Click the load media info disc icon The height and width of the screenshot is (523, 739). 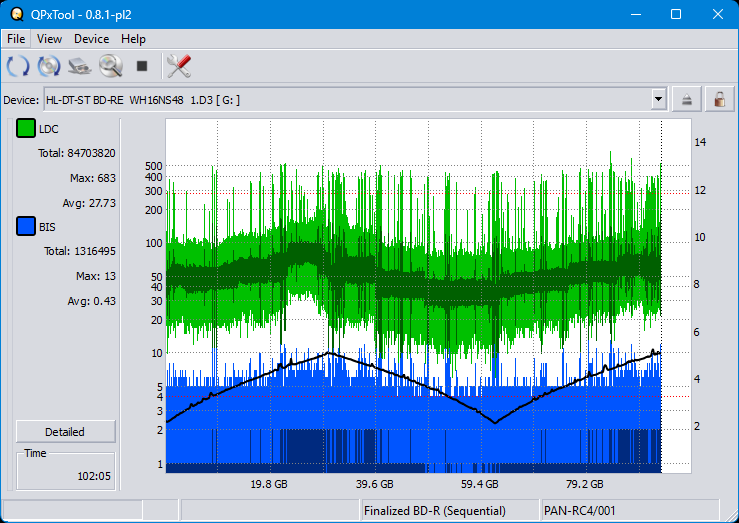point(49,66)
